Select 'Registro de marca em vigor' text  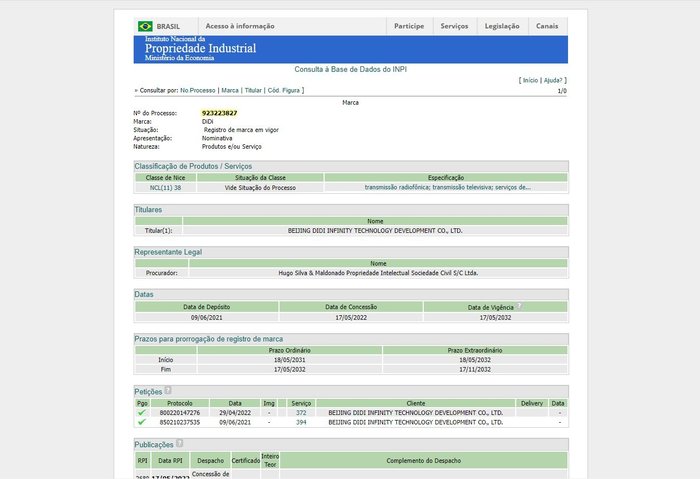tap(241, 130)
